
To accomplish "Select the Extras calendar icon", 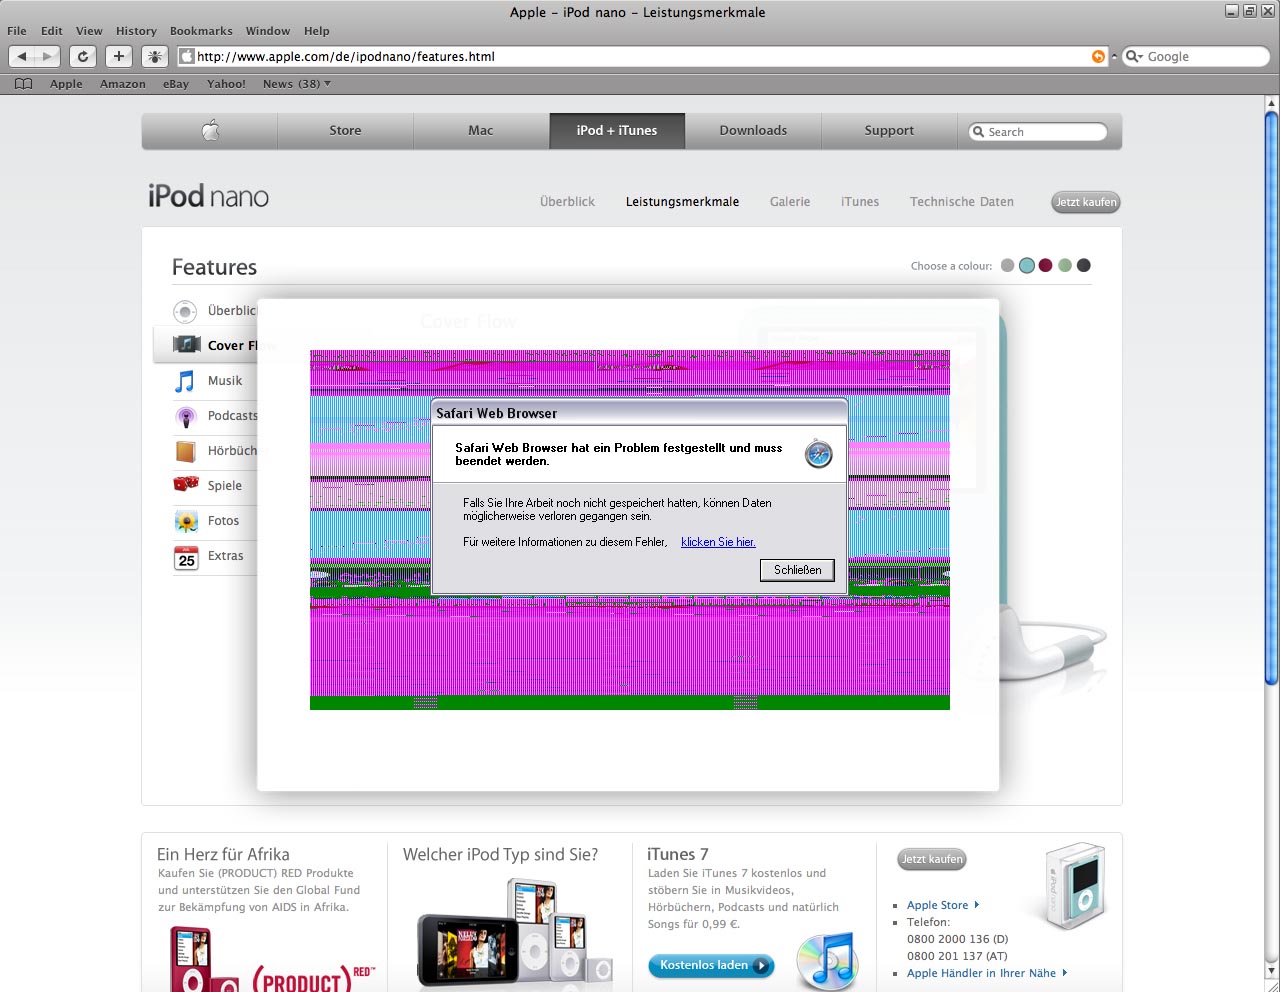I will 186,557.
